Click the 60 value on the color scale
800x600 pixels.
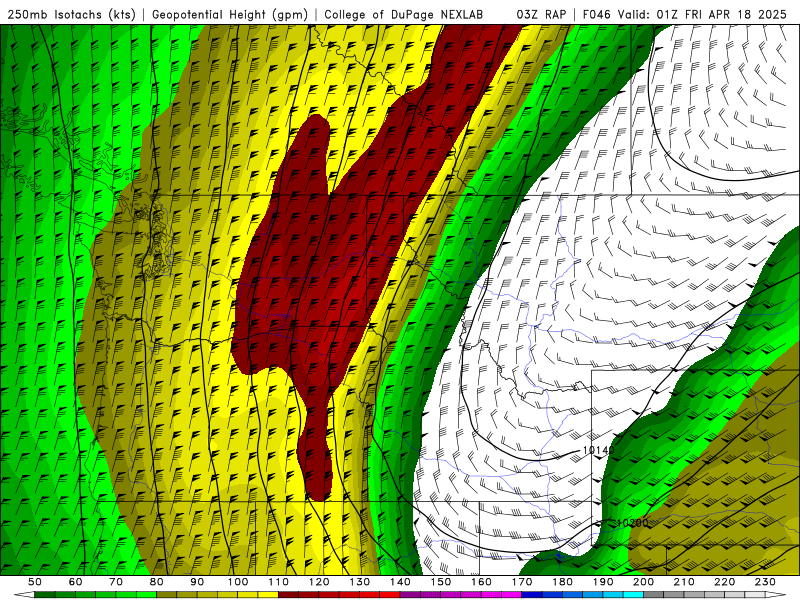click(75, 582)
